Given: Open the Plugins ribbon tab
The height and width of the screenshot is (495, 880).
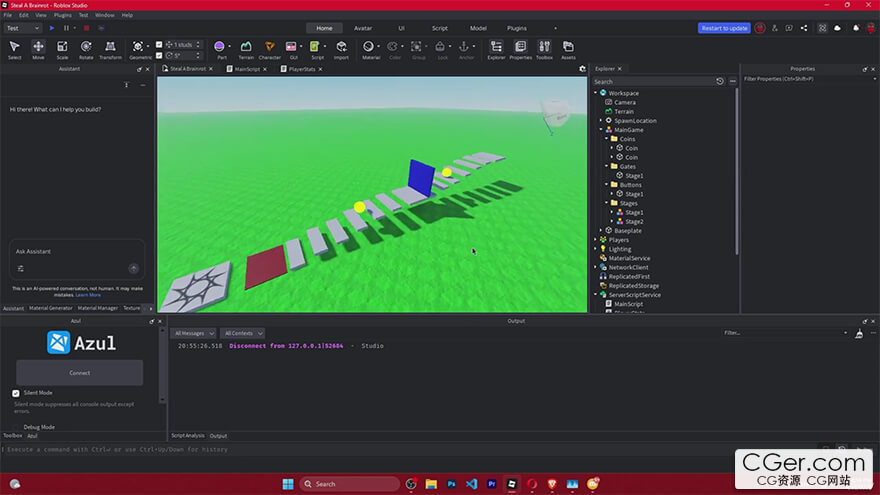Looking at the screenshot, I should pyautogui.click(x=517, y=28).
